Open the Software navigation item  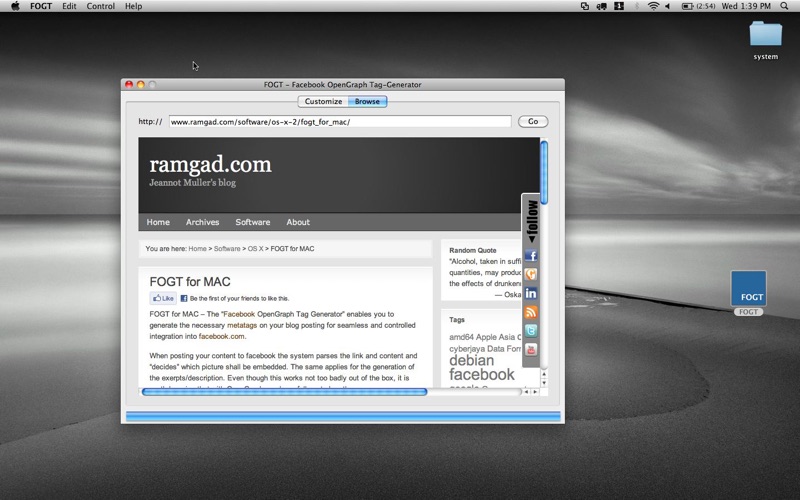click(252, 222)
